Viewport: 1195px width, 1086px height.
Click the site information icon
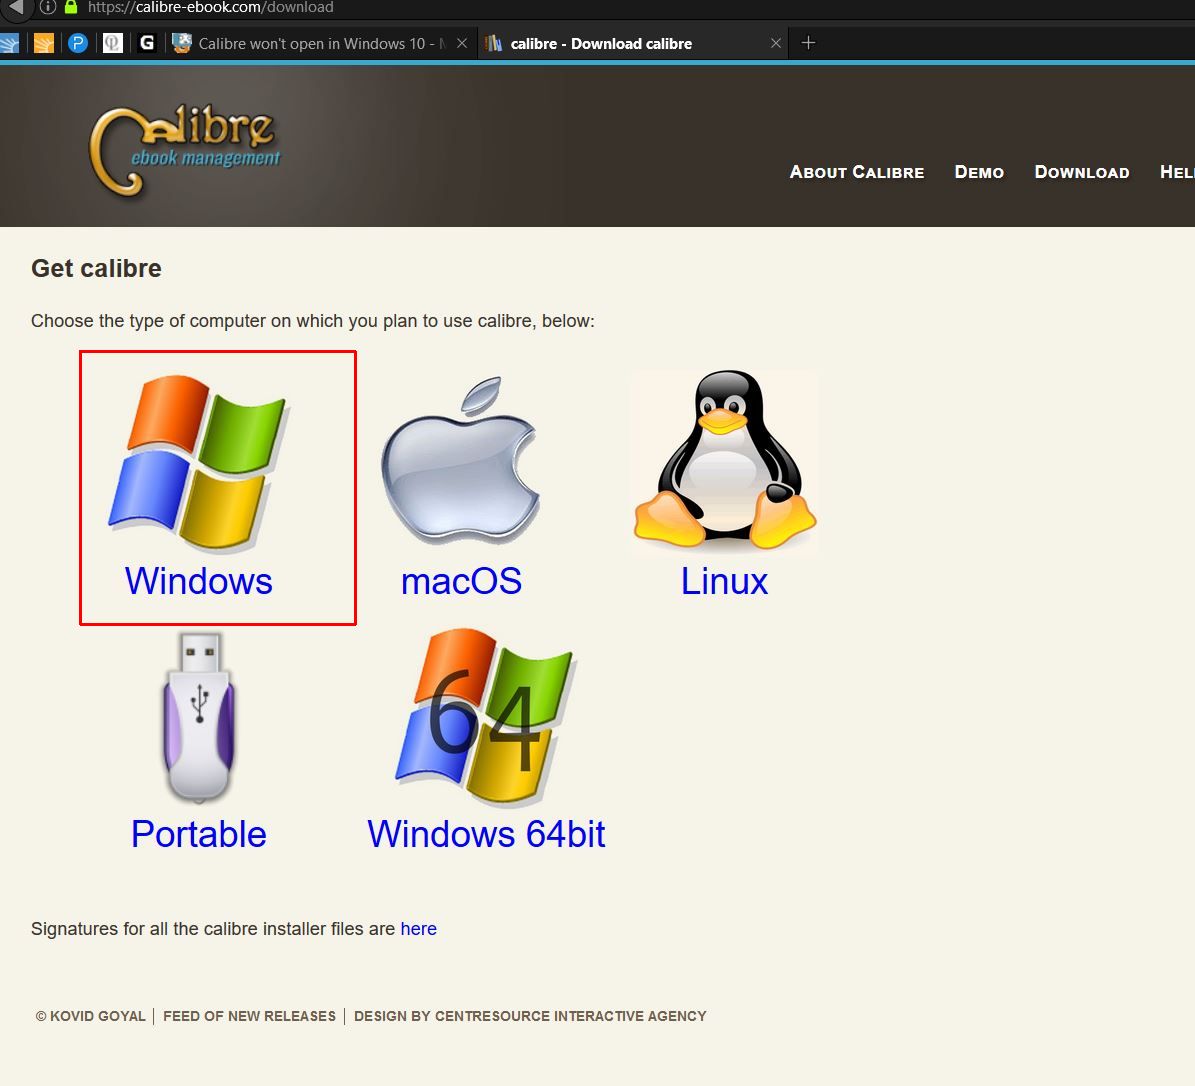coord(48,8)
